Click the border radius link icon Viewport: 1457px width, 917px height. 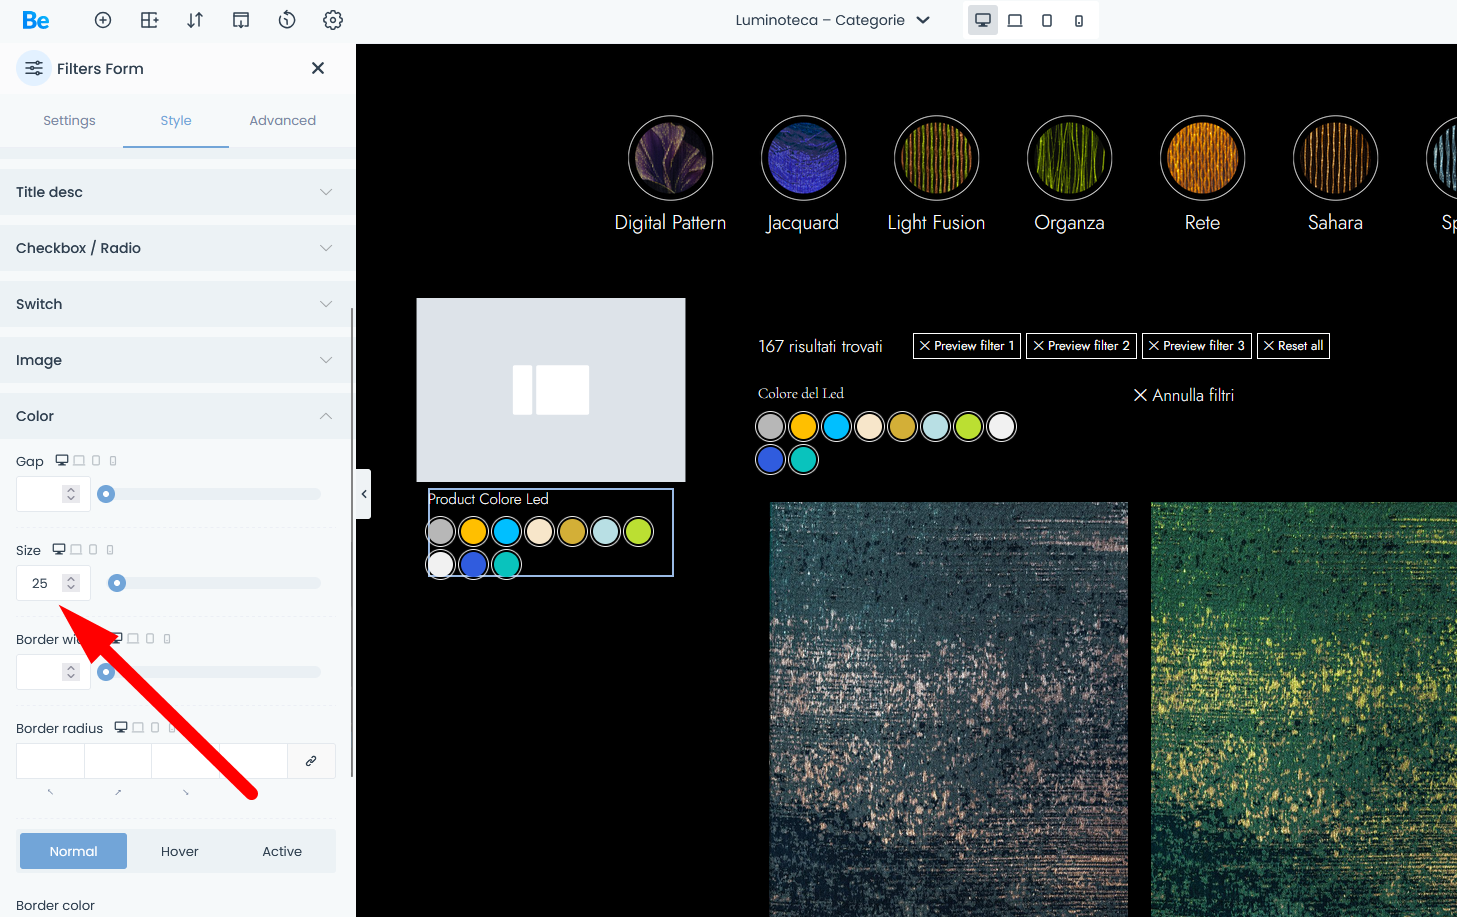(311, 761)
